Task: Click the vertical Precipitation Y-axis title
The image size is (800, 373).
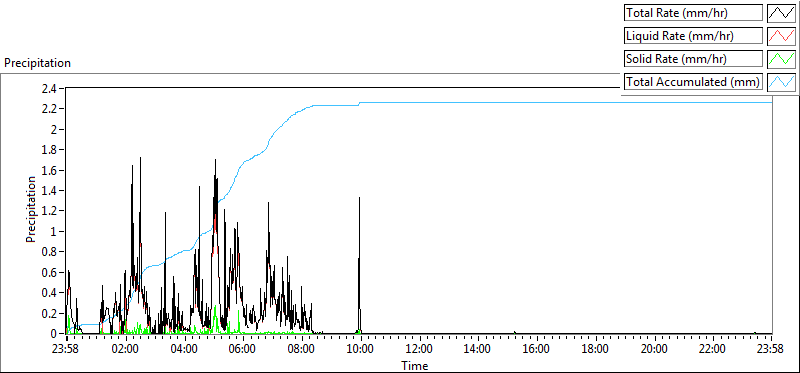Action: tap(32, 210)
